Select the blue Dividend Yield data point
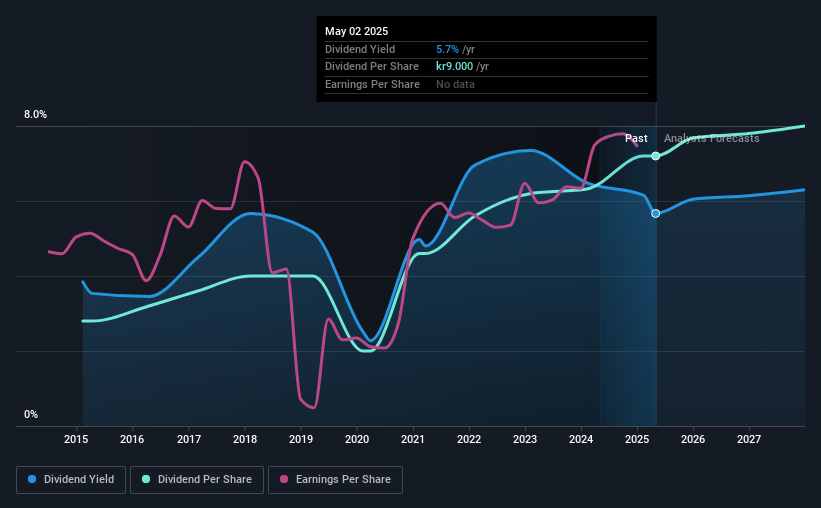Viewport: 821px width, 508px height. (656, 213)
